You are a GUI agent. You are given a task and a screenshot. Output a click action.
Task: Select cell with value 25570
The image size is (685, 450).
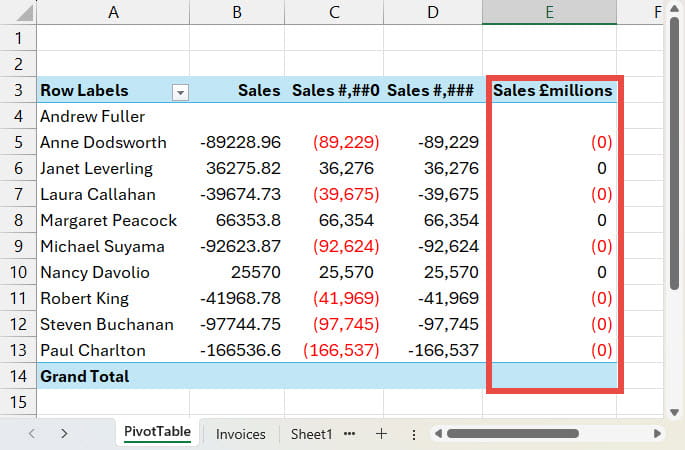[237, 272]
